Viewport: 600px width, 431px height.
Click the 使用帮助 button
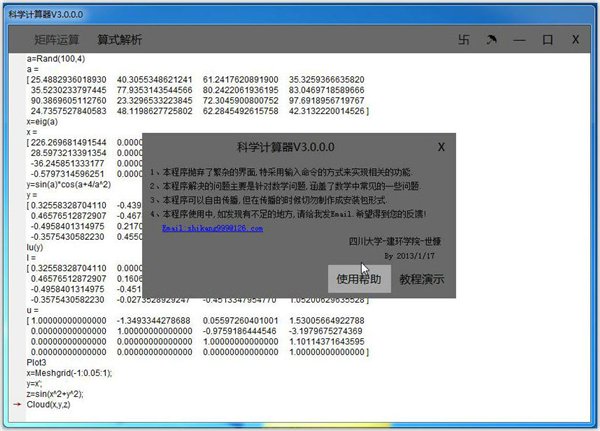pos(359,279)
